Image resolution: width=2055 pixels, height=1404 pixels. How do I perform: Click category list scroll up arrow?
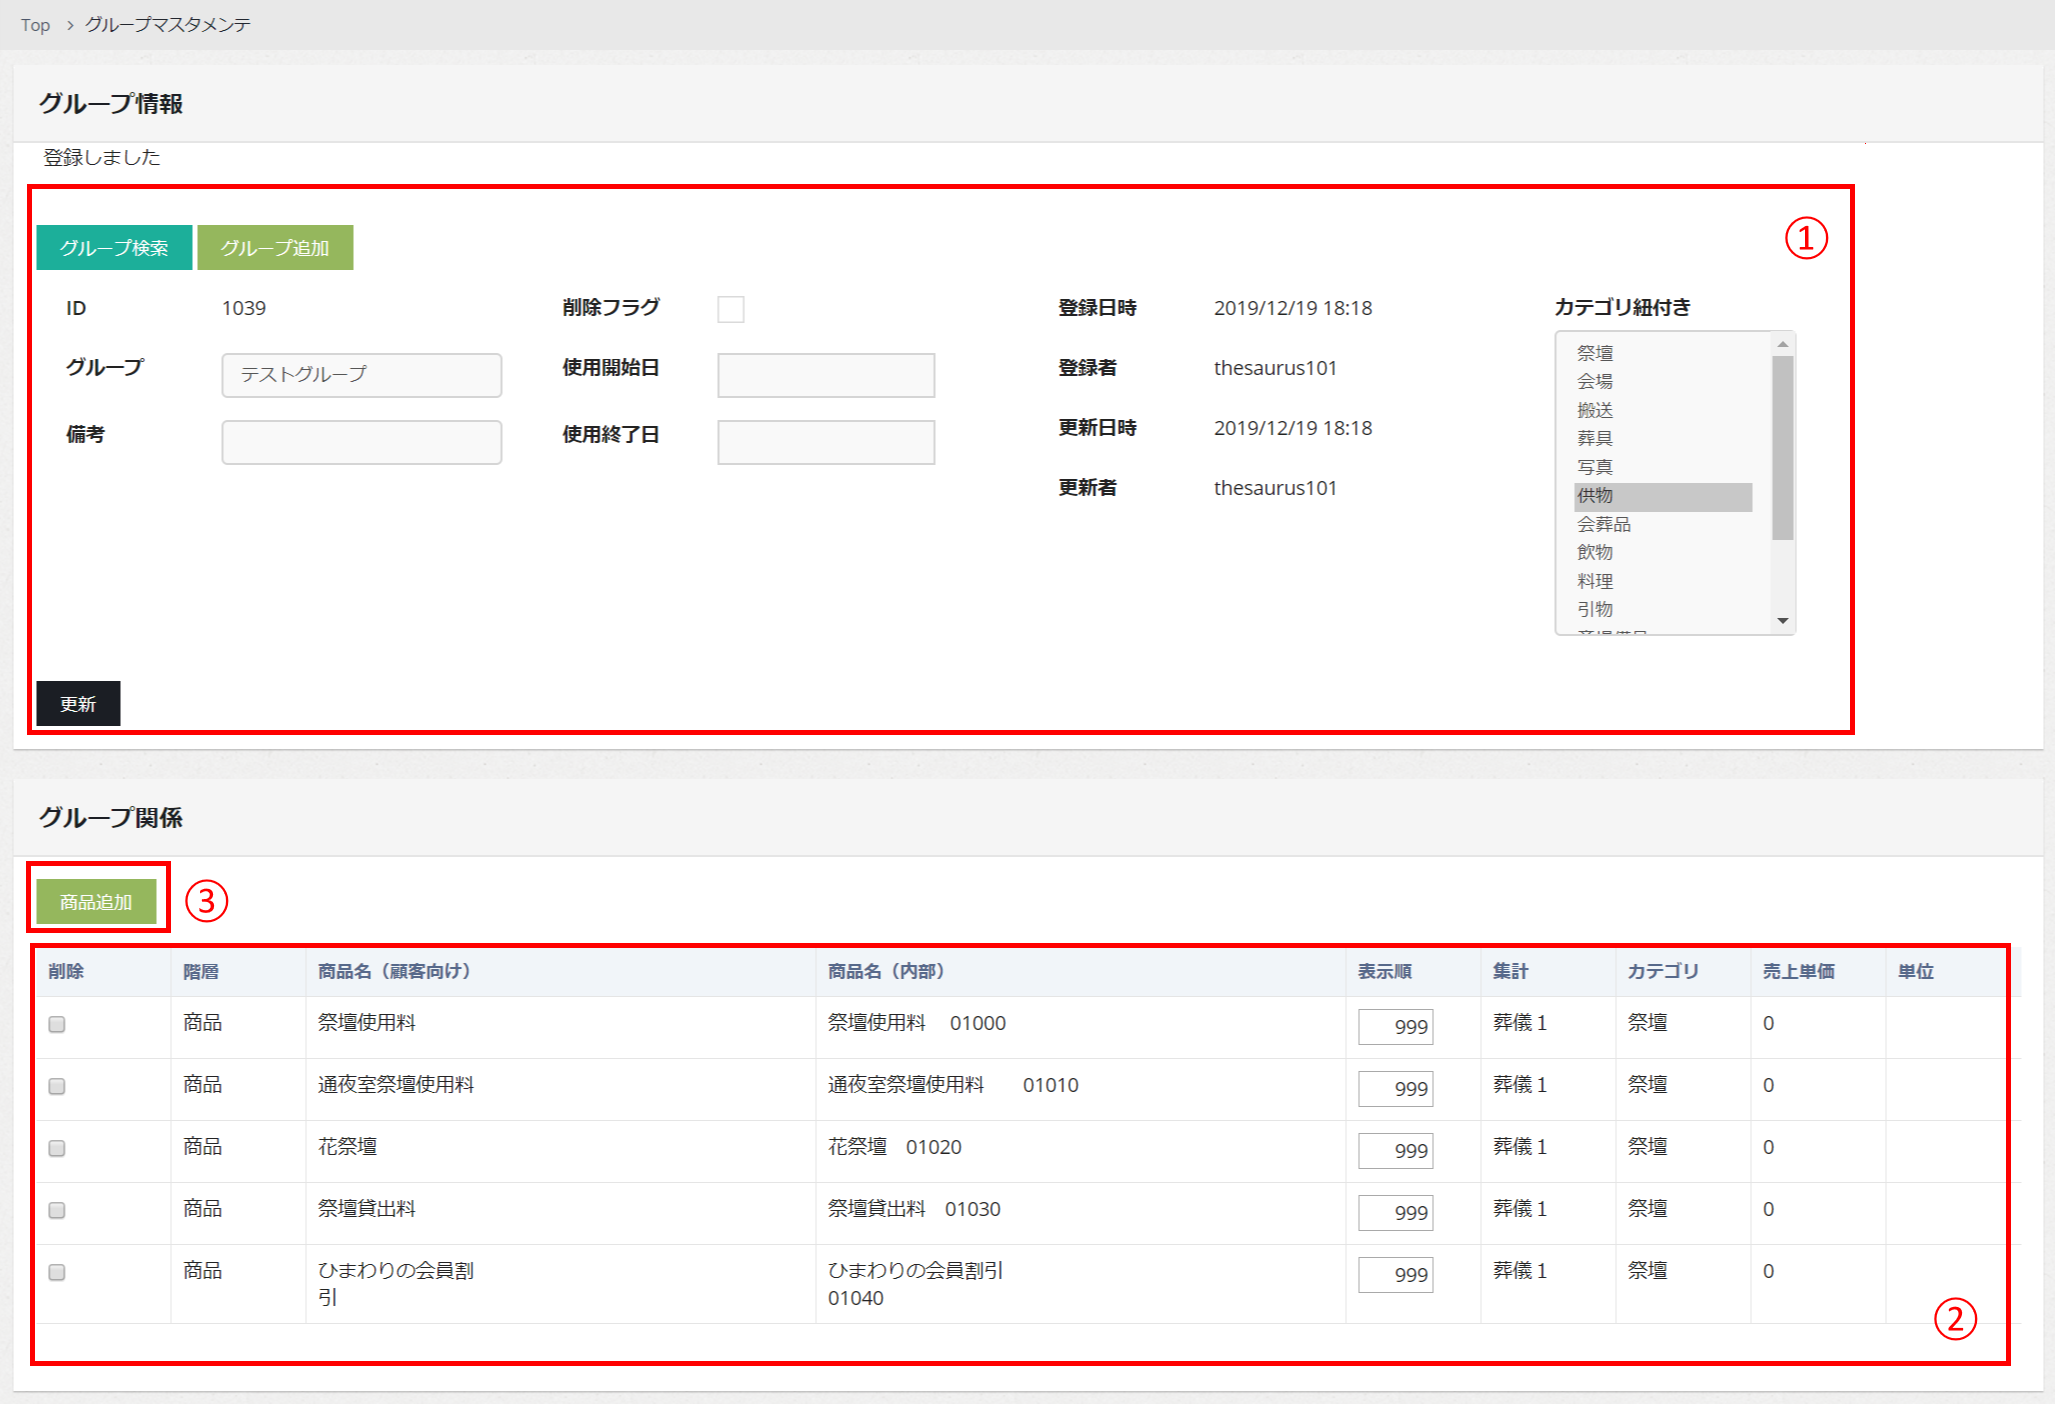1782,344
